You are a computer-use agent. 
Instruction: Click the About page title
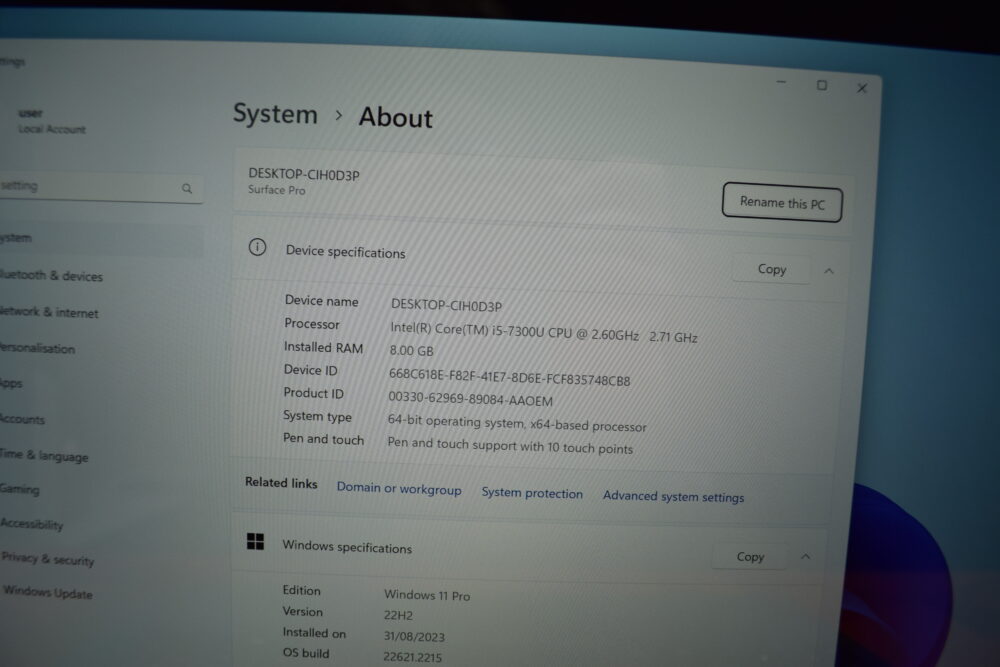tap(395, 118)
